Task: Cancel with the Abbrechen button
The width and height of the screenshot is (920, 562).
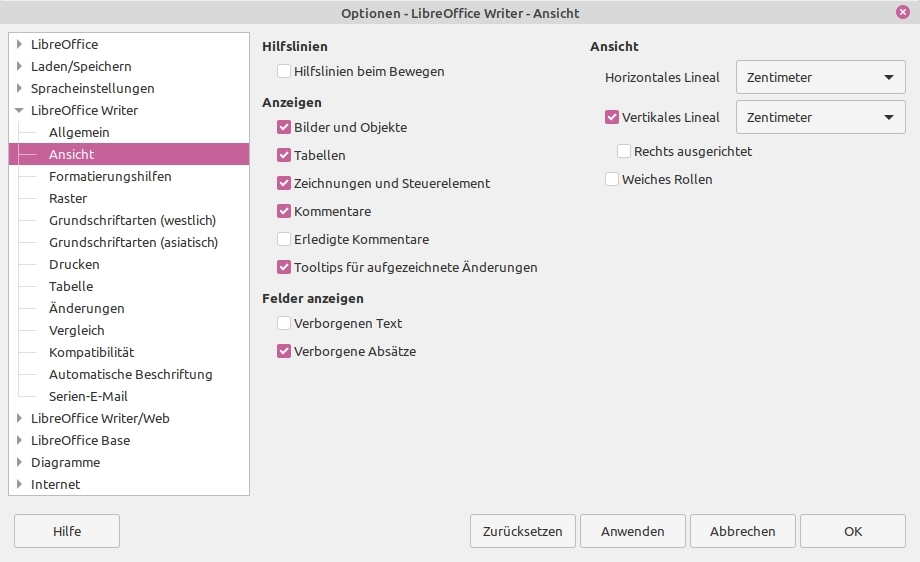Action: click(x=743, y=531)
